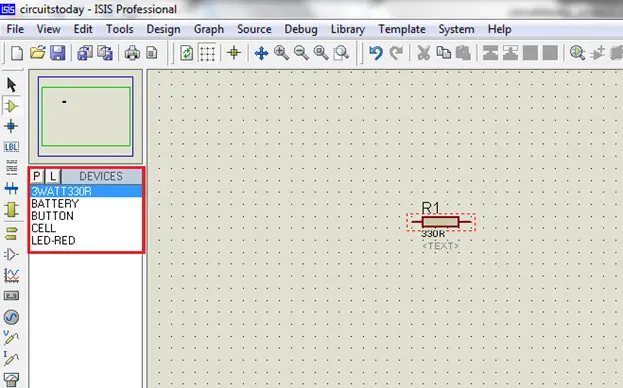Toggle the grid display icon
623x388 pixels.
coord(207,53)
